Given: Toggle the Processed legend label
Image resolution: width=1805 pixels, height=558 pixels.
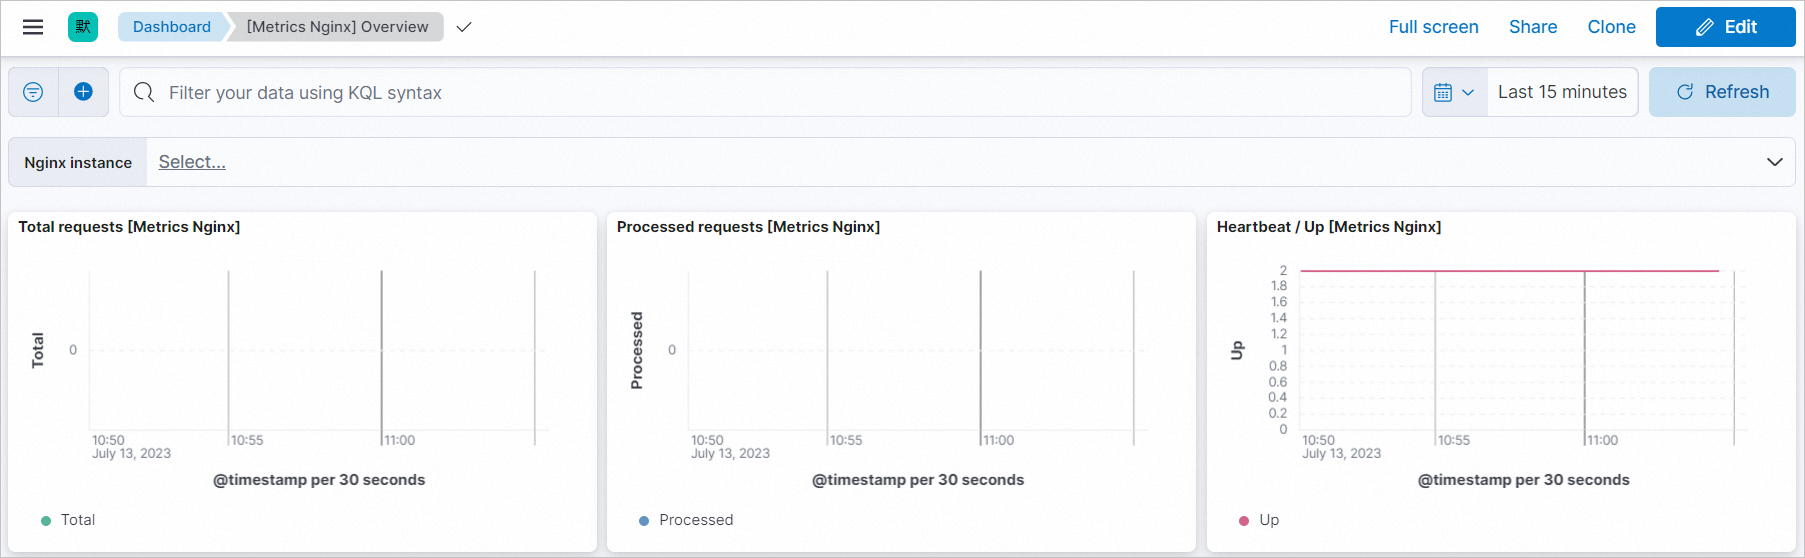Looking at the screenshot, I should click(696, 520).
